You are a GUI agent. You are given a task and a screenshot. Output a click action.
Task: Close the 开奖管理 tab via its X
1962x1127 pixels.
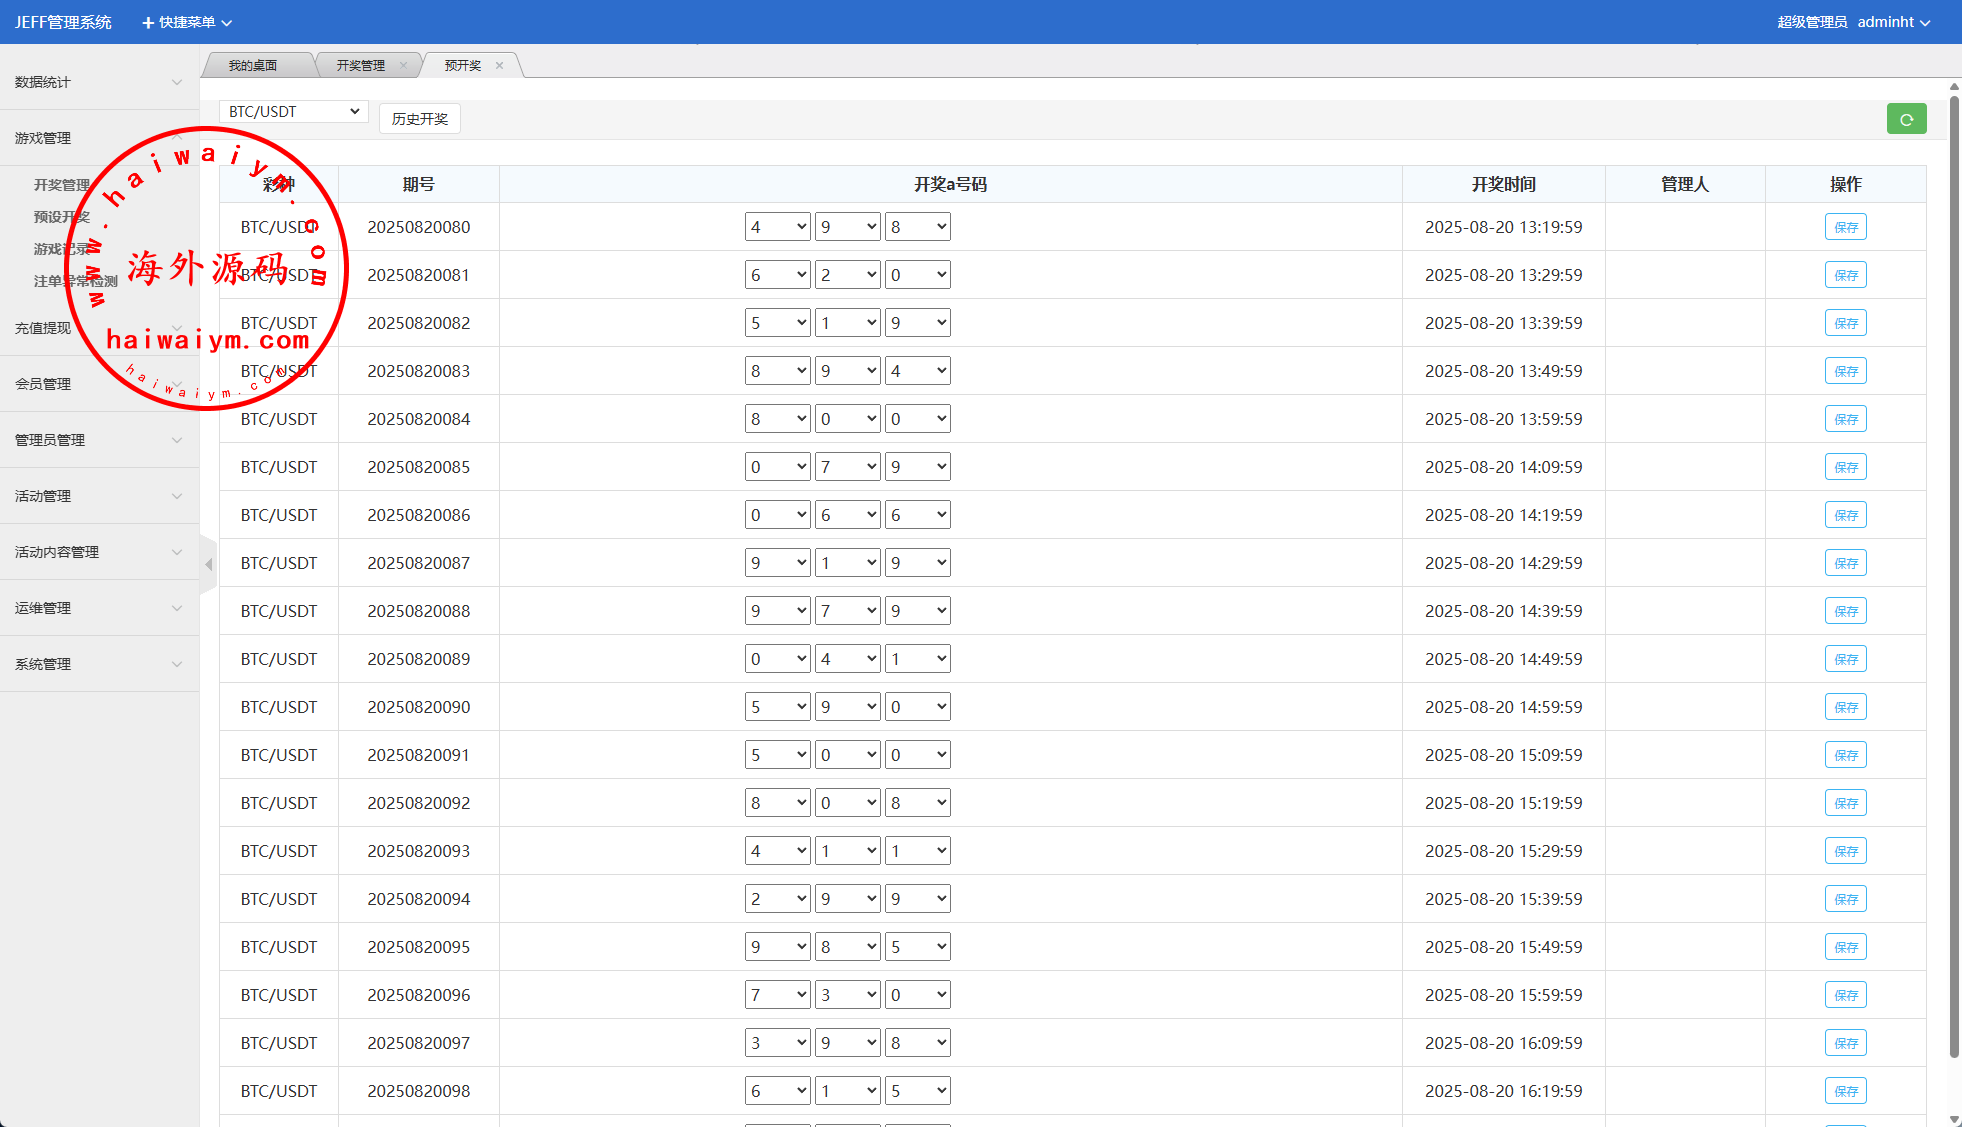[403, 66]
